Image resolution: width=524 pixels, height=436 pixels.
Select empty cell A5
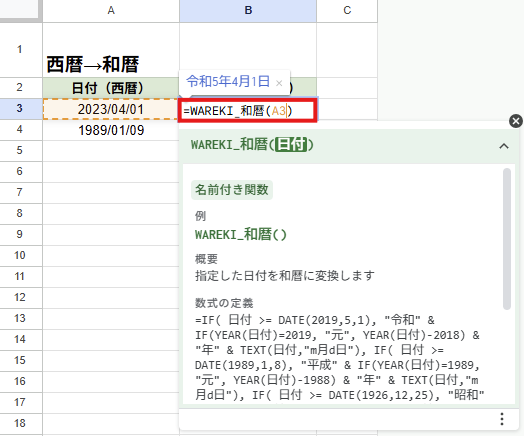click(x=111, y=151)
